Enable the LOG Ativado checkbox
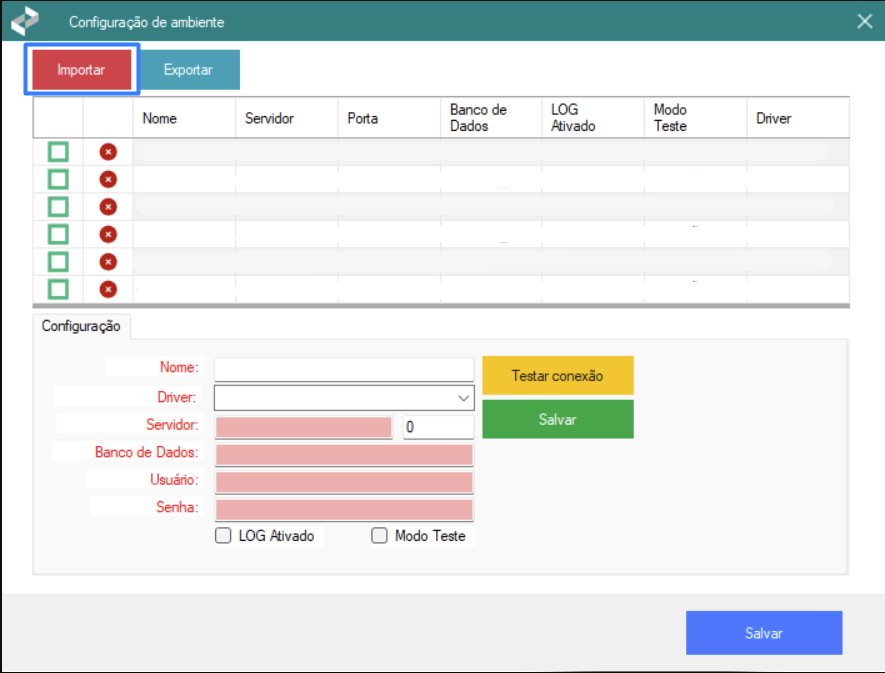 [224, 536]
